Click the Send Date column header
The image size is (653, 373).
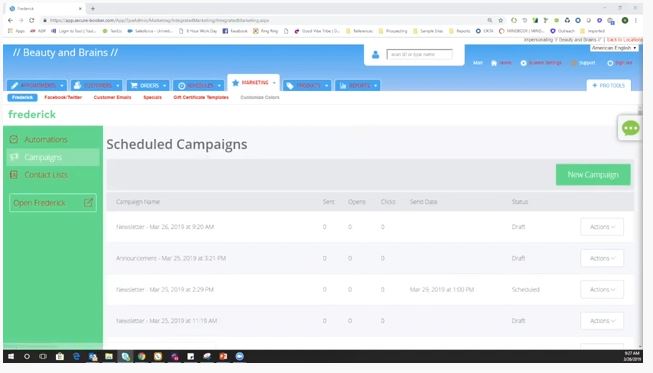[x=424, y=202]
